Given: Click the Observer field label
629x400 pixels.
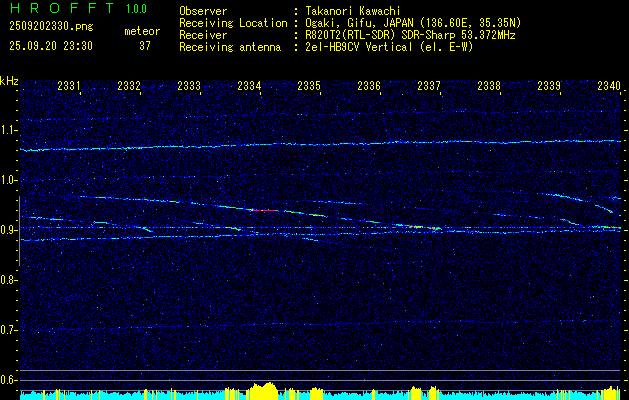Looking at the screenshot, I should [x=203, y=11].
